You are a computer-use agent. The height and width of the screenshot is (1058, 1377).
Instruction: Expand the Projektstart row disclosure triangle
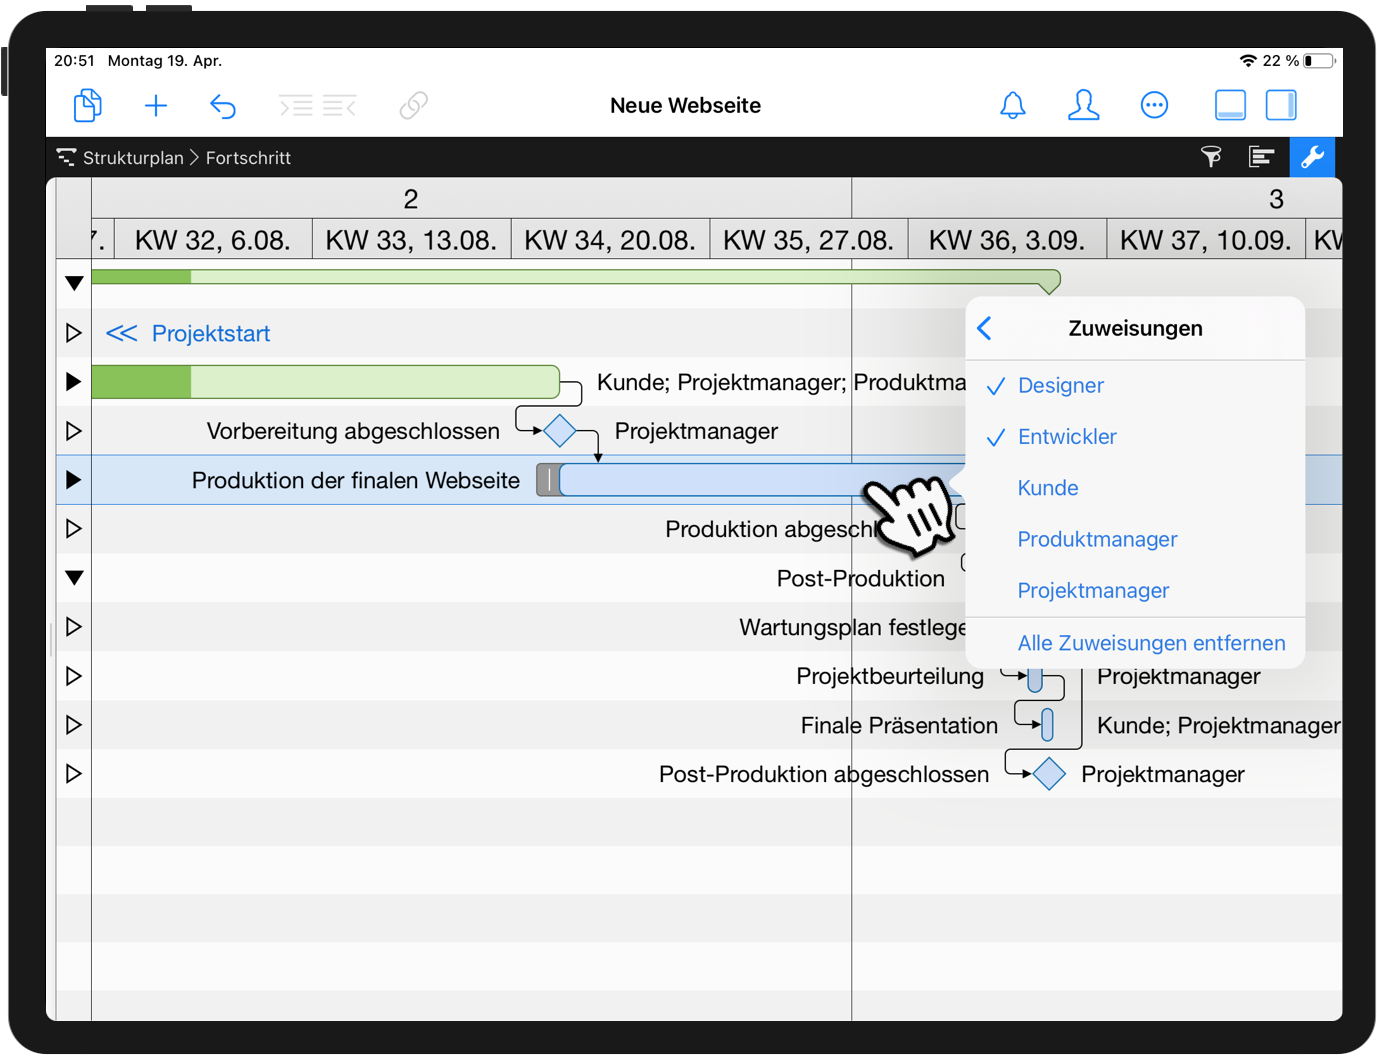tap(73, 332)
